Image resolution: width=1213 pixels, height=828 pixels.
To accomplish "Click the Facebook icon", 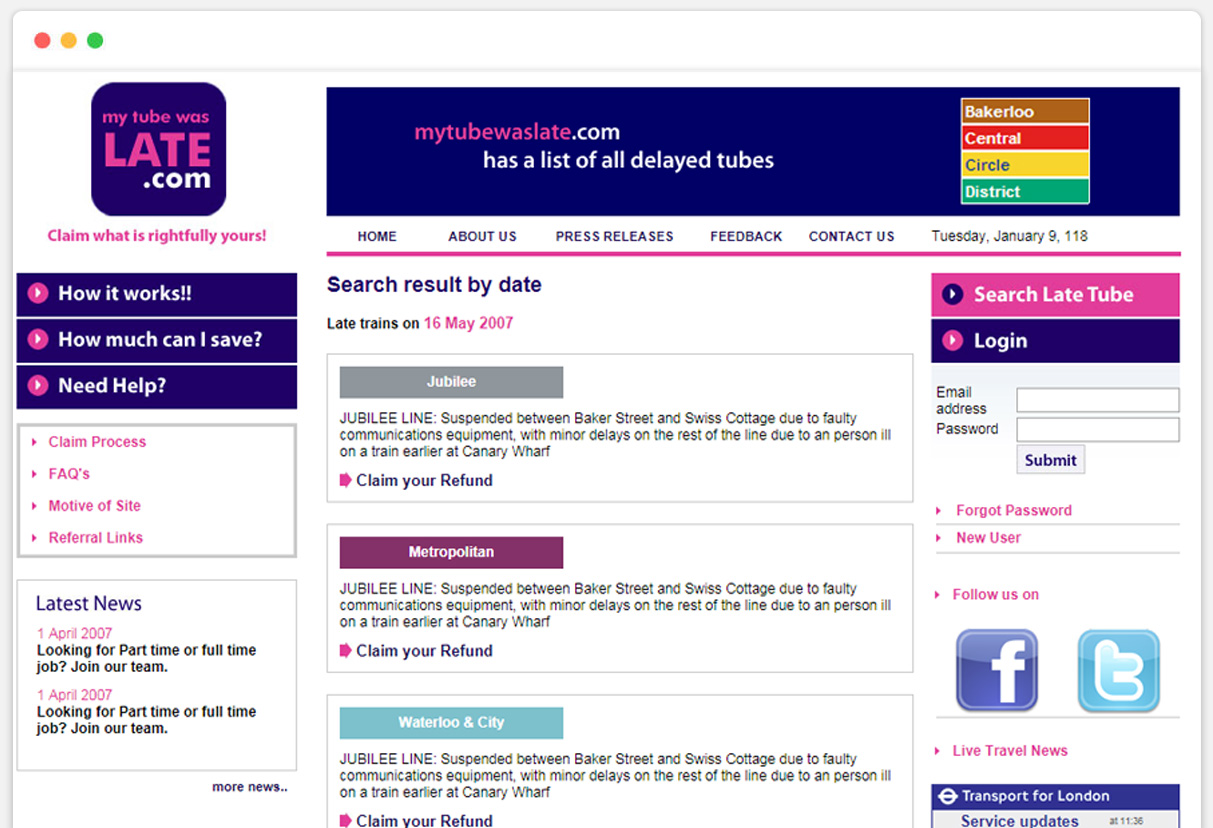I will tap(996, 670).
